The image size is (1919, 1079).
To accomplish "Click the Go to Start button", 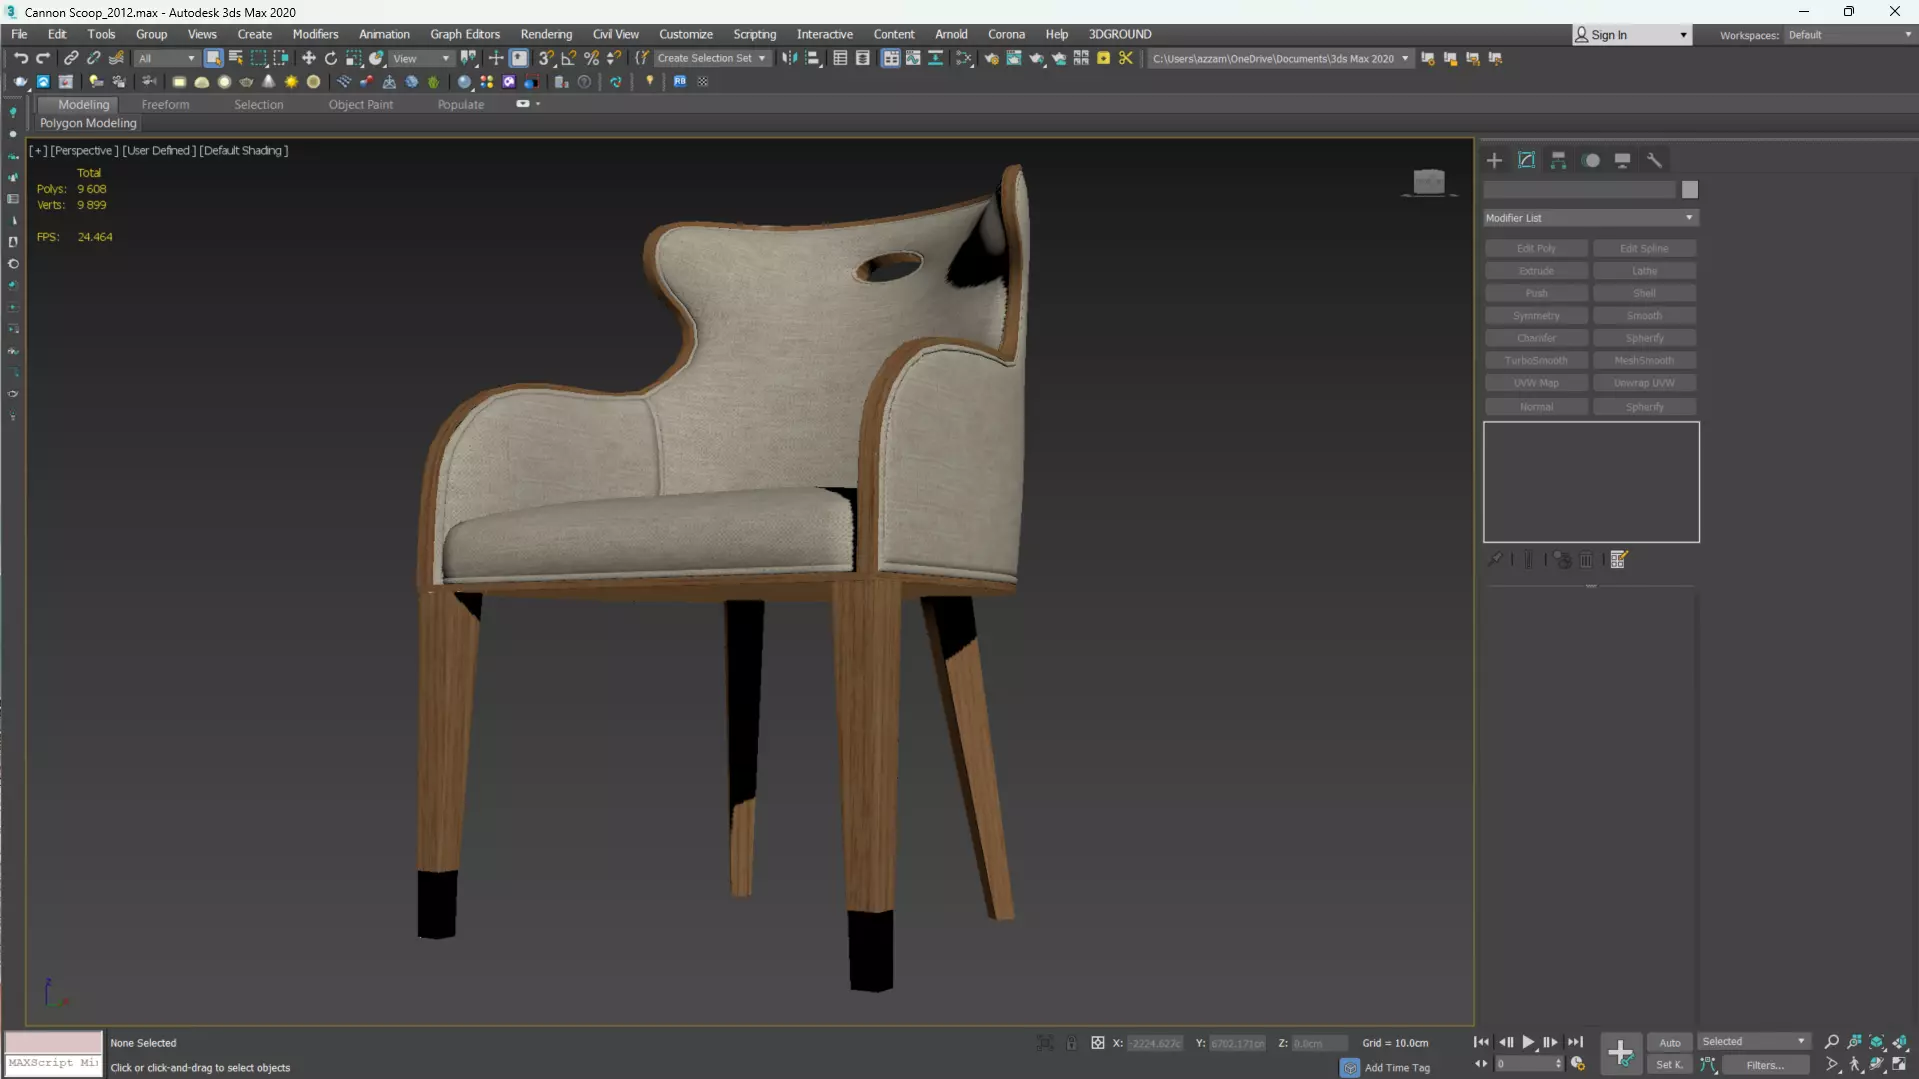I will pyautogui.click(x=1482, y=1042).
